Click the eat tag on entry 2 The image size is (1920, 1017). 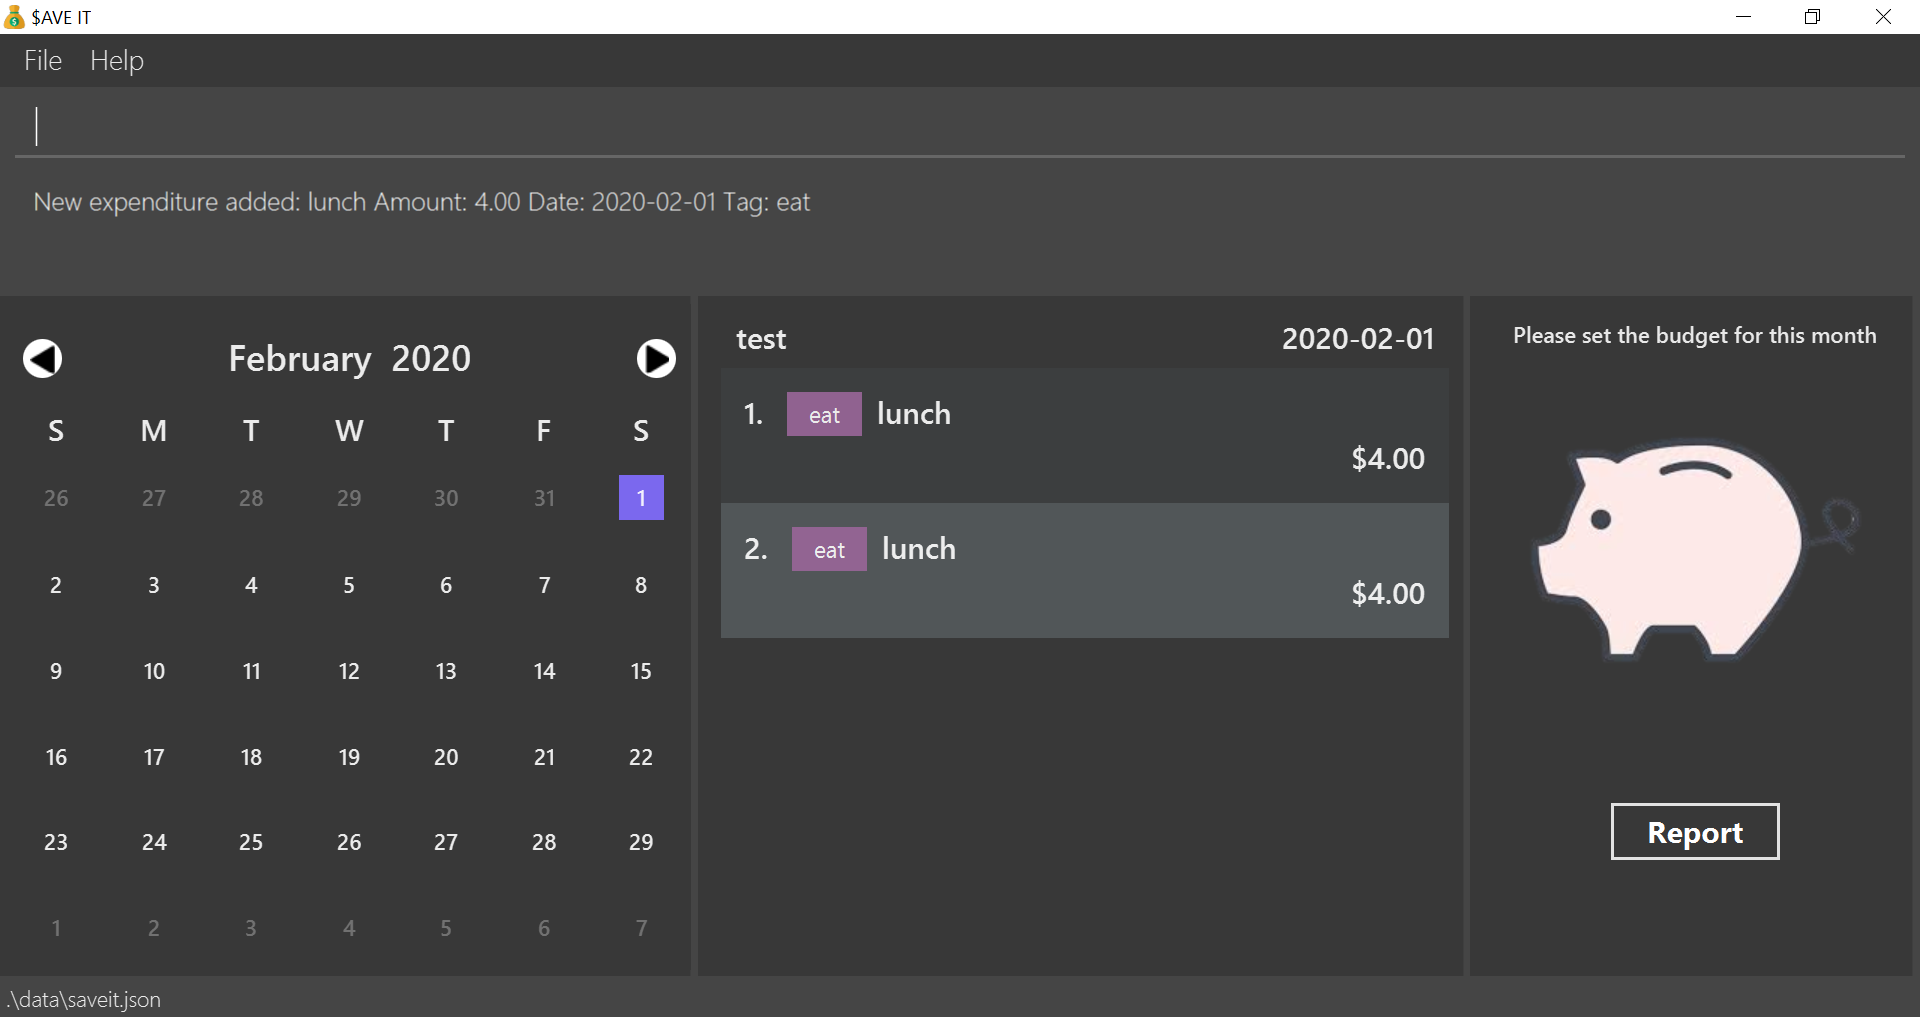[x=829, y=549]
